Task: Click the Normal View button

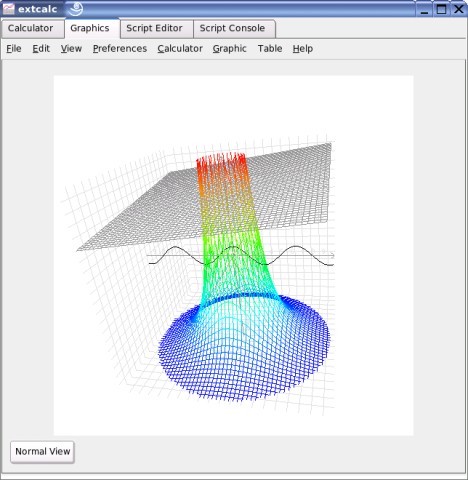Action: (x=42, y=452)
